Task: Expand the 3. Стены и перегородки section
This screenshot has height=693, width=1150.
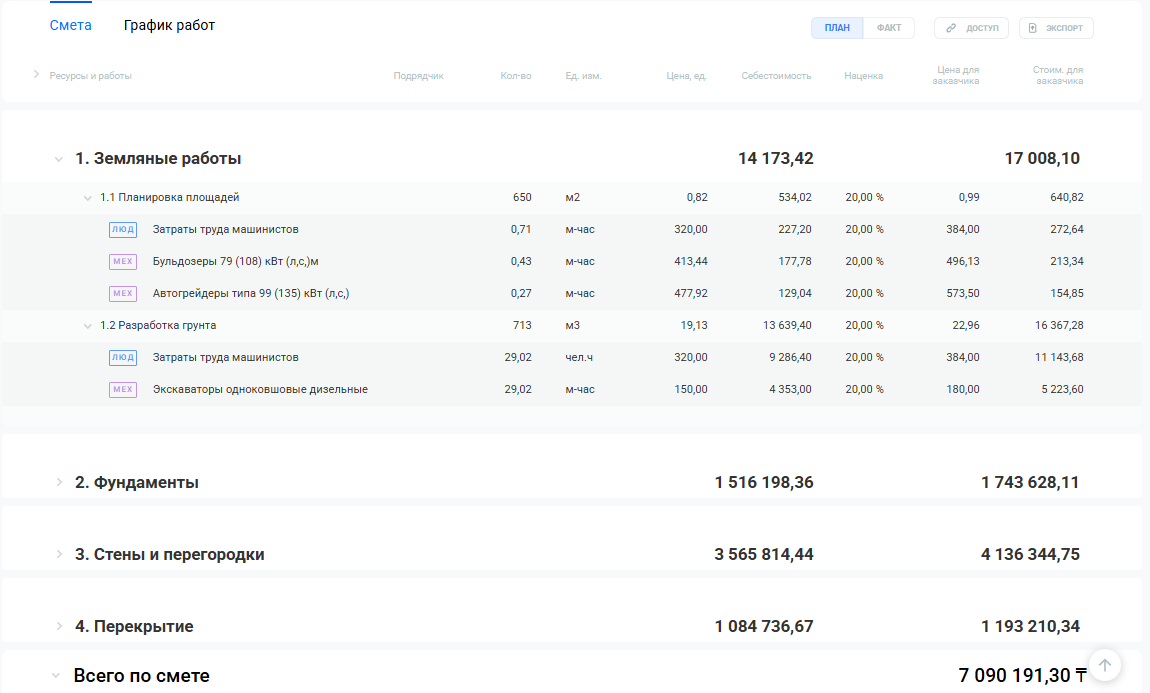Action: [59, 555]
